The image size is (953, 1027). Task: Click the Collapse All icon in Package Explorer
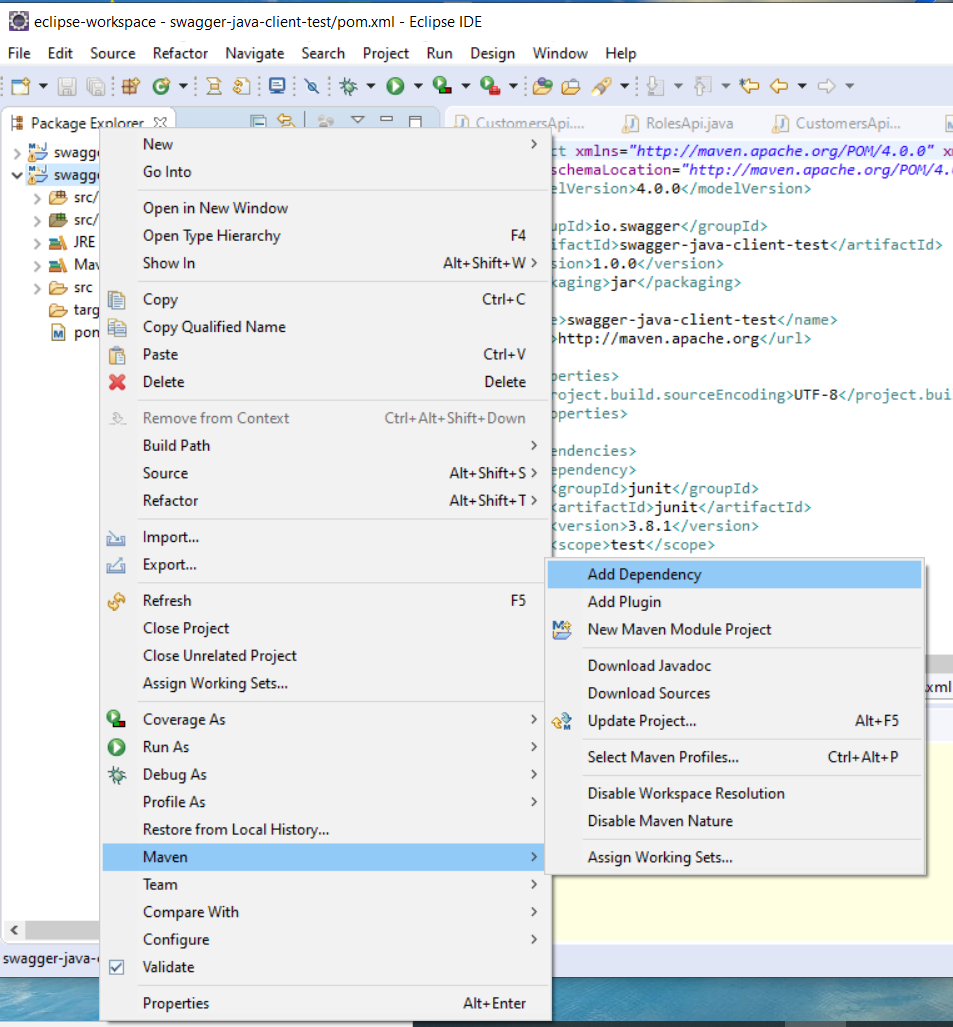[258, 122]
